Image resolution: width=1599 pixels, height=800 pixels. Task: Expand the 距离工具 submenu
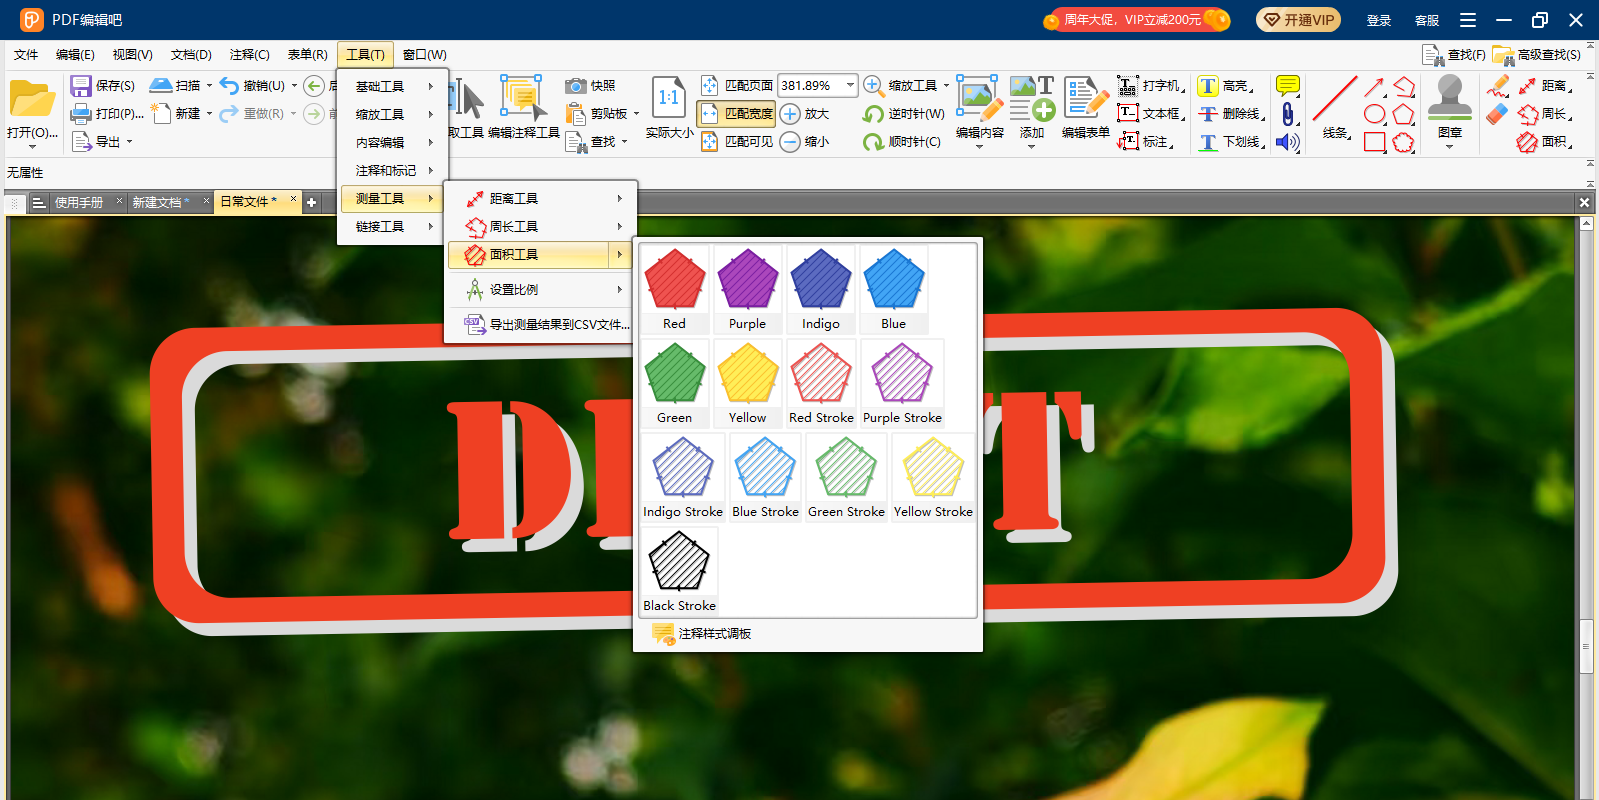tap(540, 198)
